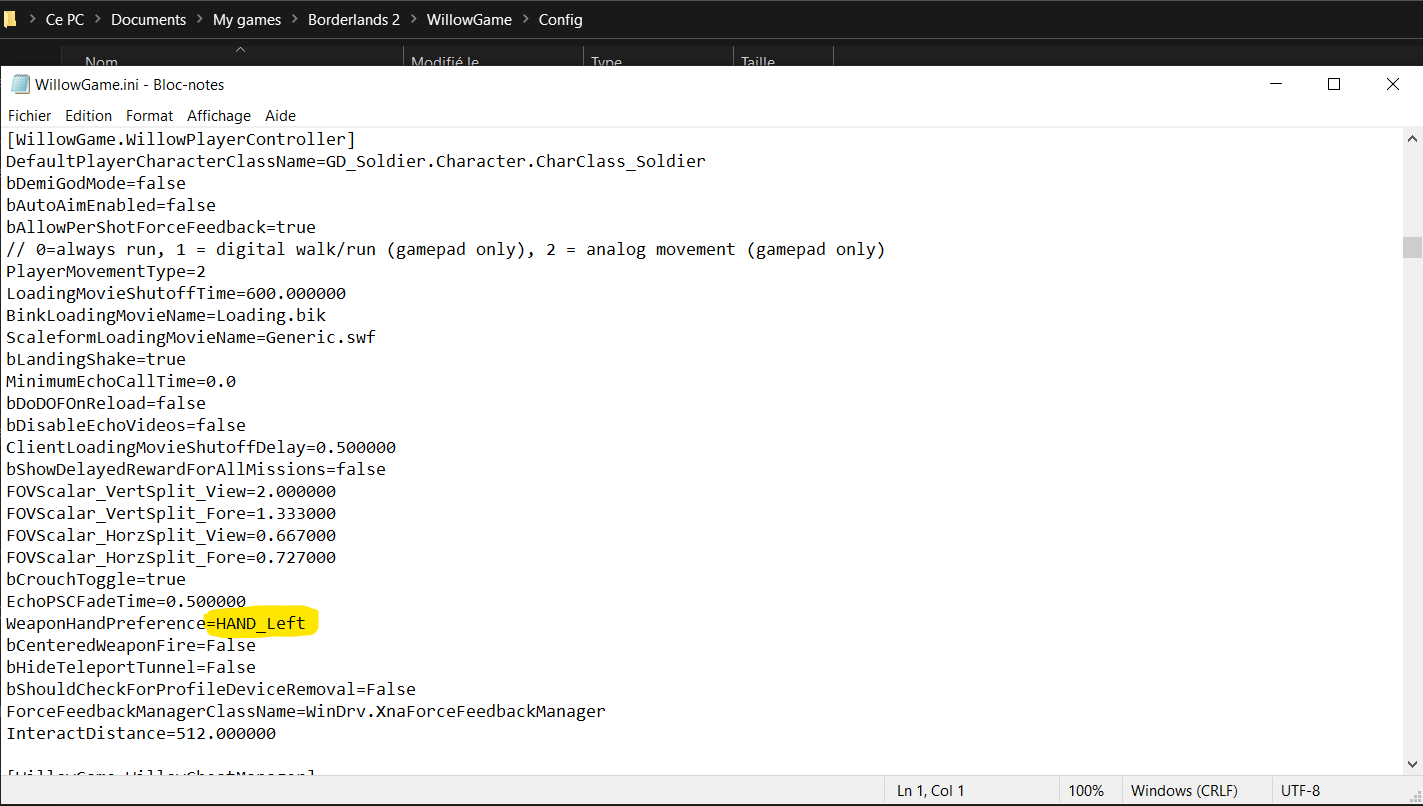Click the ScaleformLoadingMovieName=Generic.swf line
The width and height of the screenshot is (1423, 806).
(191, 337)
